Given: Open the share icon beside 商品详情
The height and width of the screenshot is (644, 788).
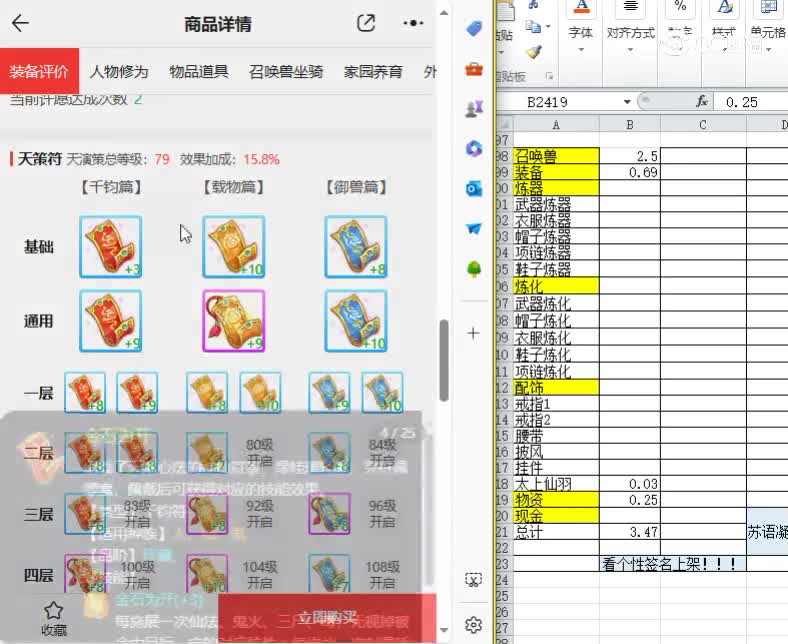Looking at the screenshot, I should pos(366,23).
